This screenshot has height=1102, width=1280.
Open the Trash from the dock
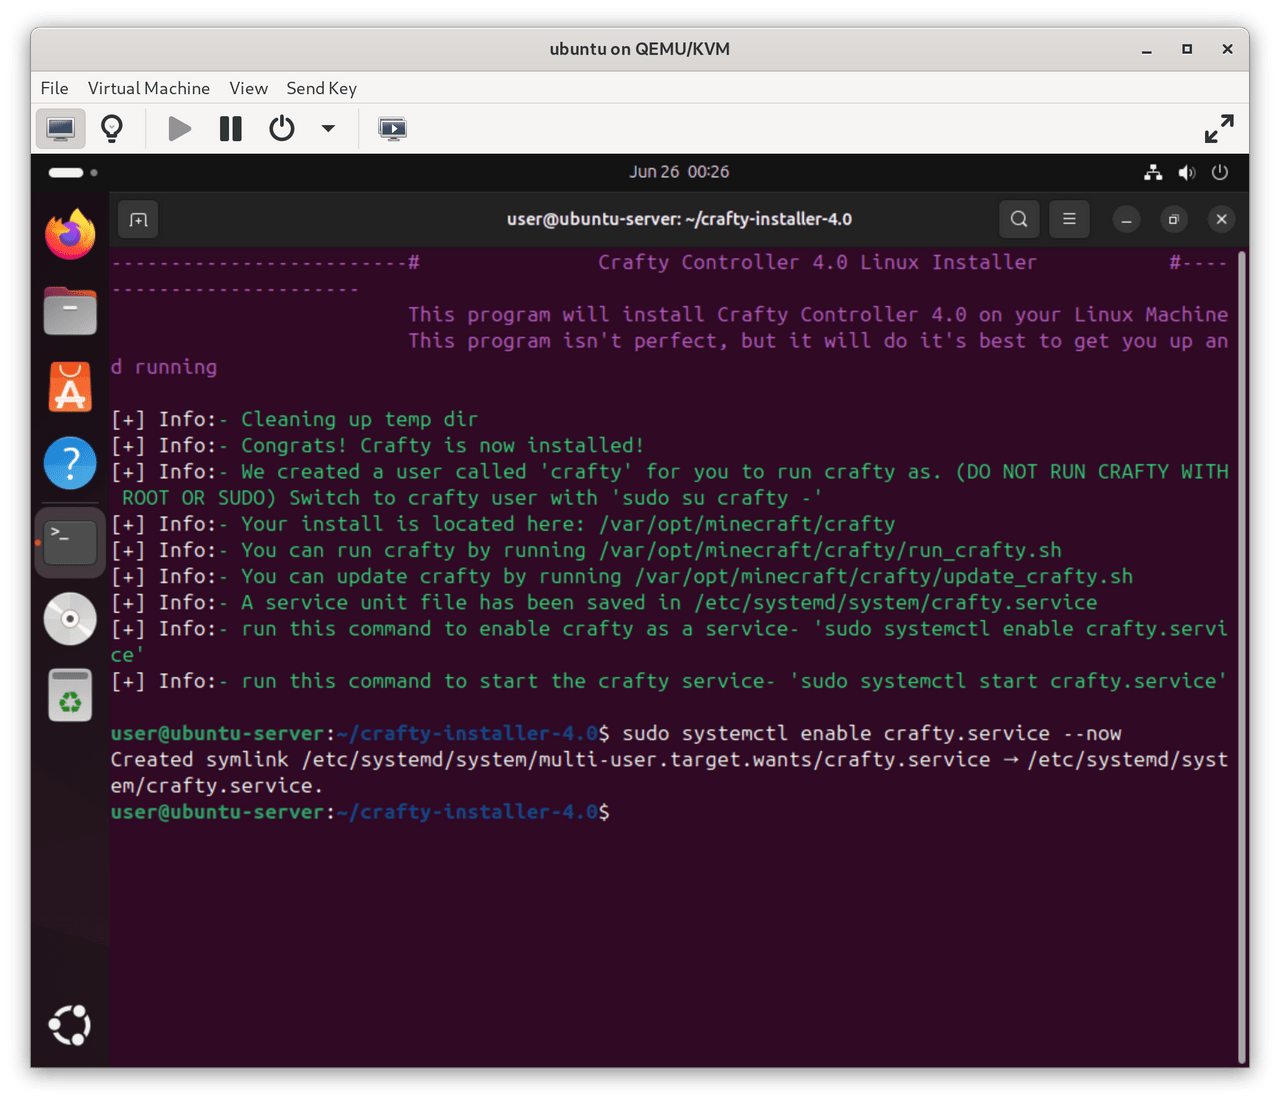(x=70, y=695)
